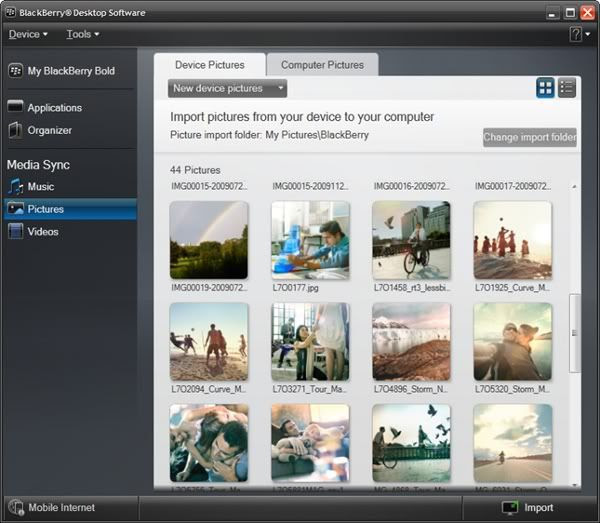Select the L7O5320_Storm couple thumbnail
The image size is (600, 523).
pyautogui.click(x=513, y=341)
